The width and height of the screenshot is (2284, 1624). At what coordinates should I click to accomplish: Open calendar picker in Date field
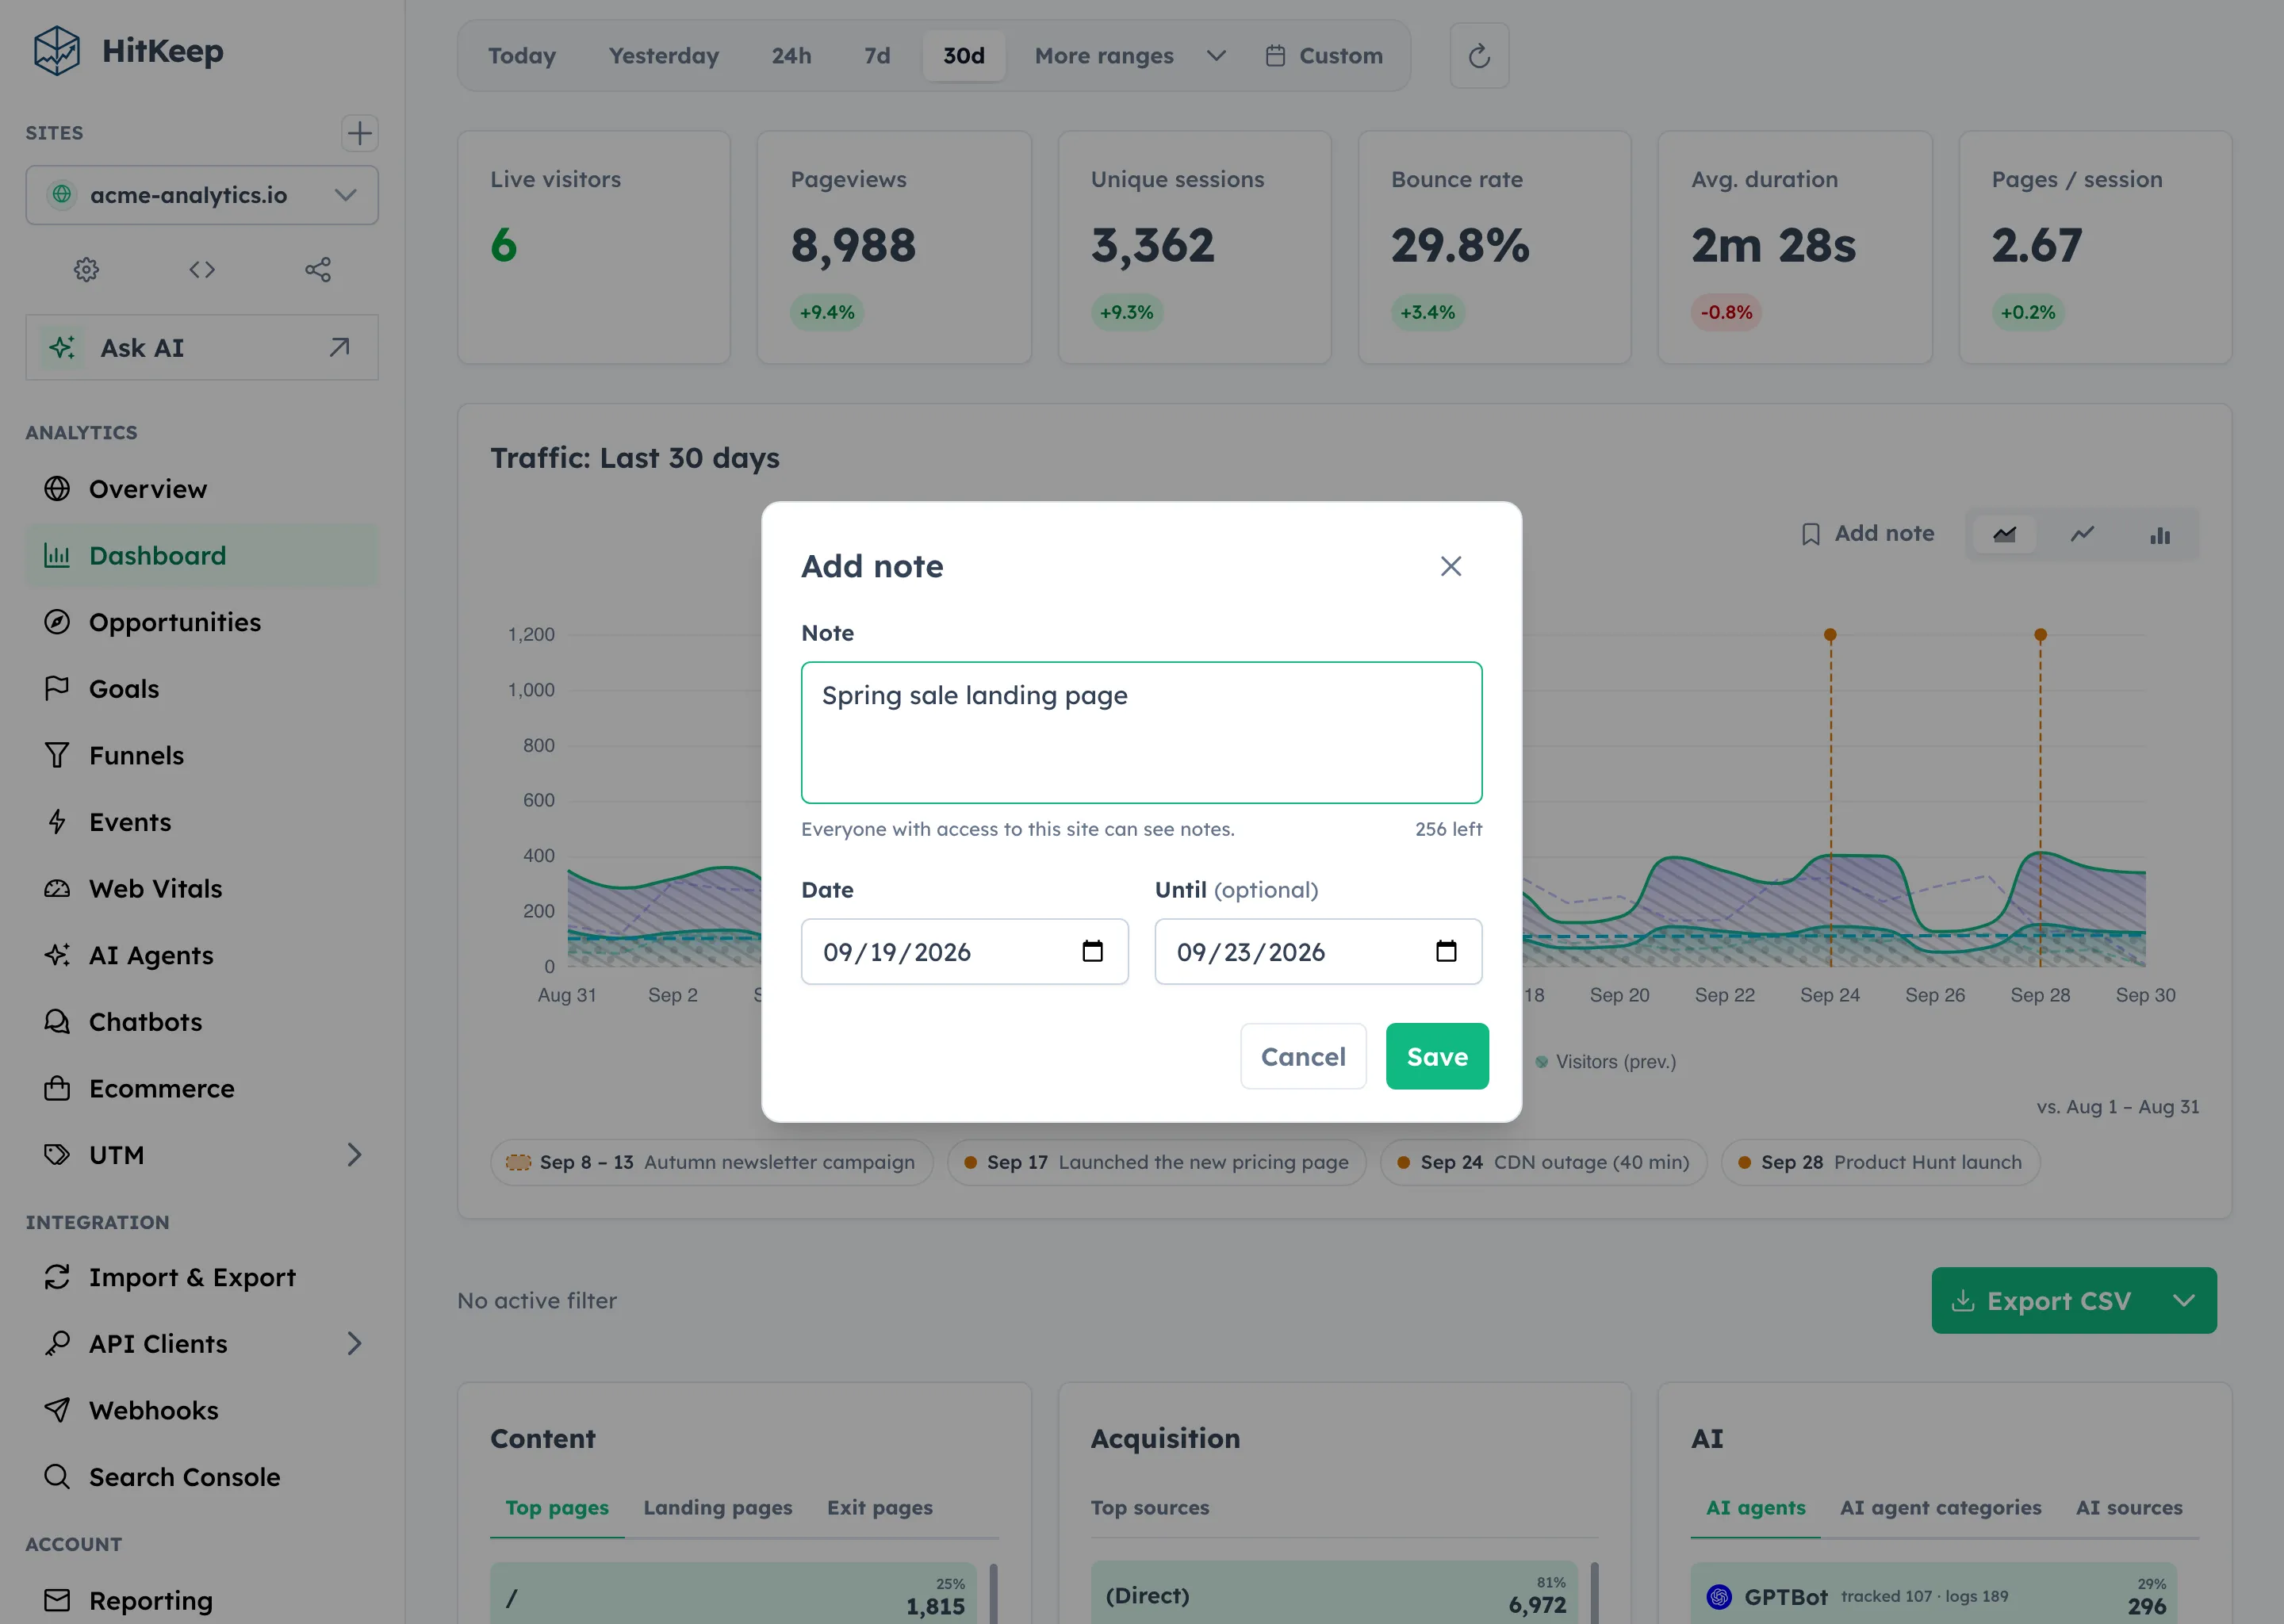[1092, 951]
